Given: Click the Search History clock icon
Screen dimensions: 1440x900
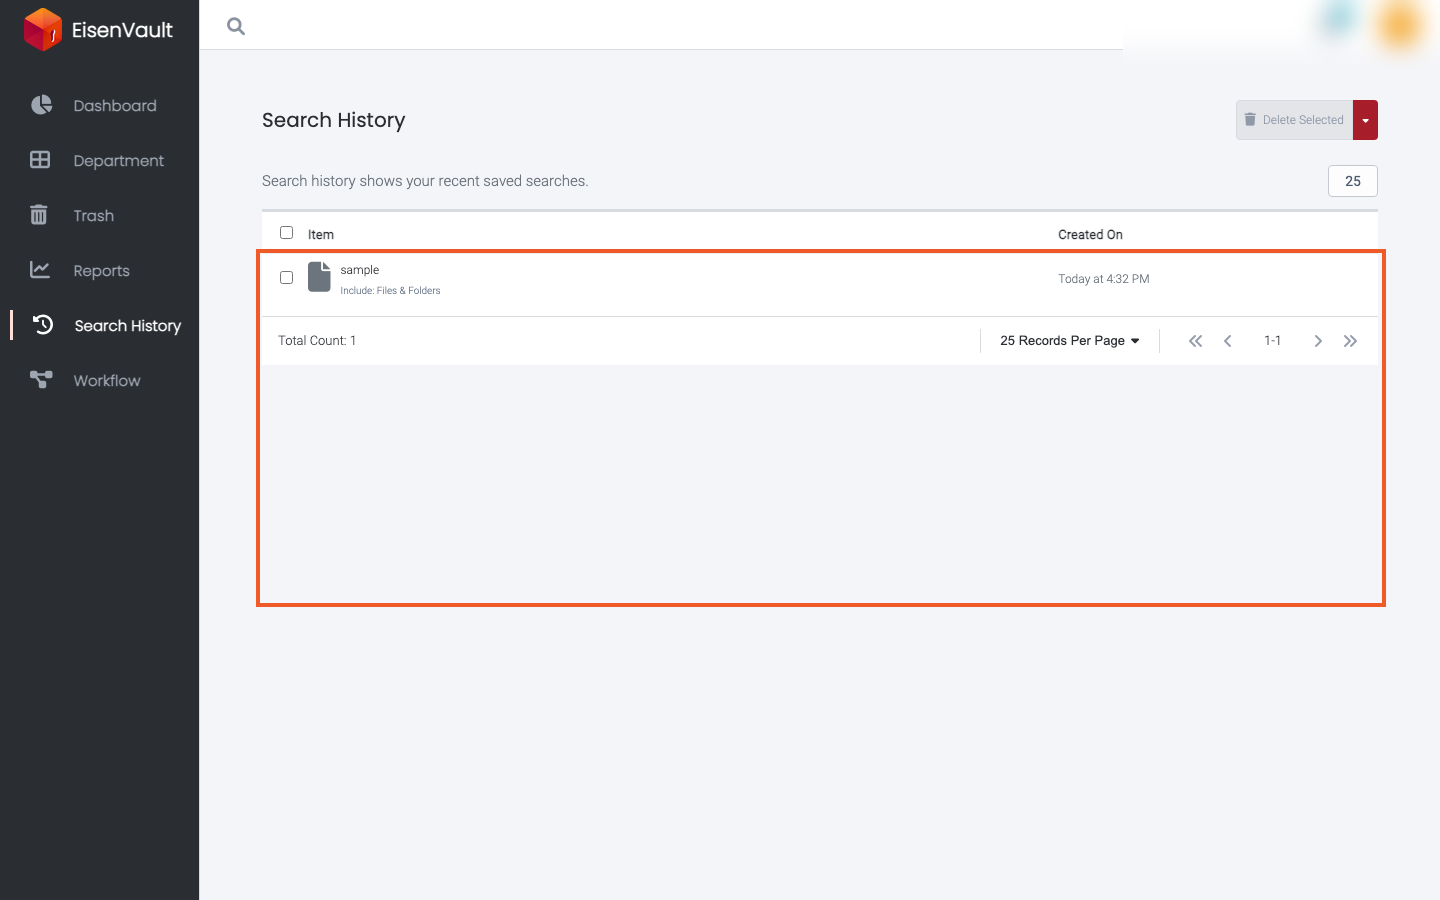Looking at the screenshot, I should point(43,324).
